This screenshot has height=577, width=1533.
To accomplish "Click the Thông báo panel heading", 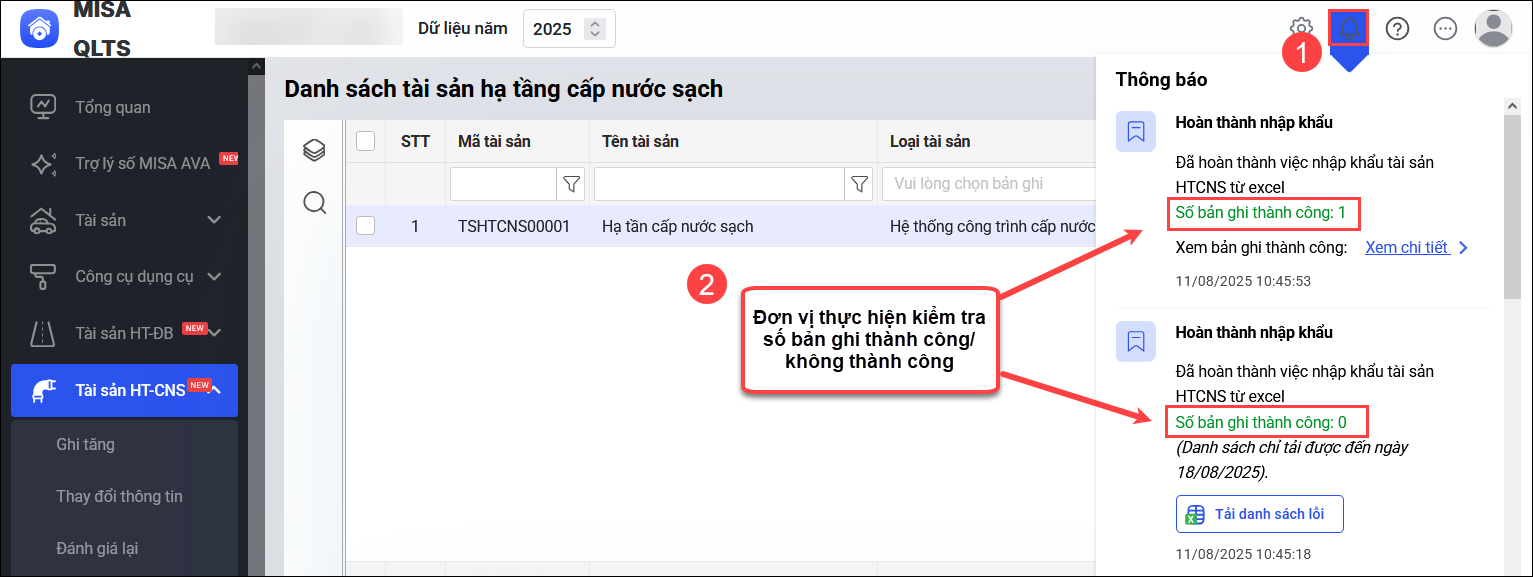I will pyautogui.click(x=1161, y=79).
